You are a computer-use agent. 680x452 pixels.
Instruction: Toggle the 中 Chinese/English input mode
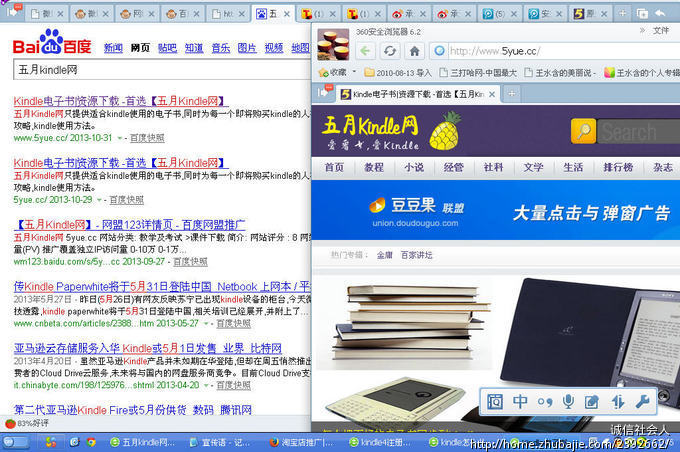(520, 402)
